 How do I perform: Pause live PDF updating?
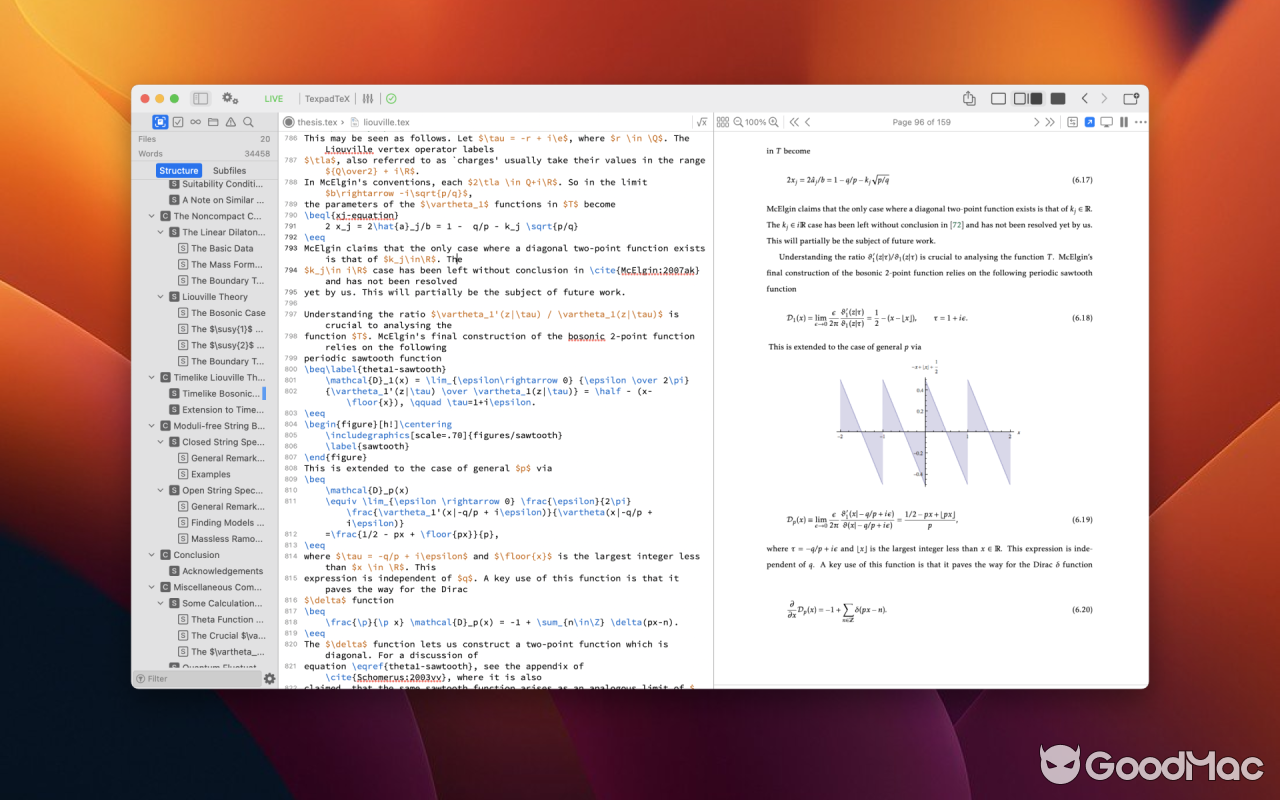(1122, 122)
